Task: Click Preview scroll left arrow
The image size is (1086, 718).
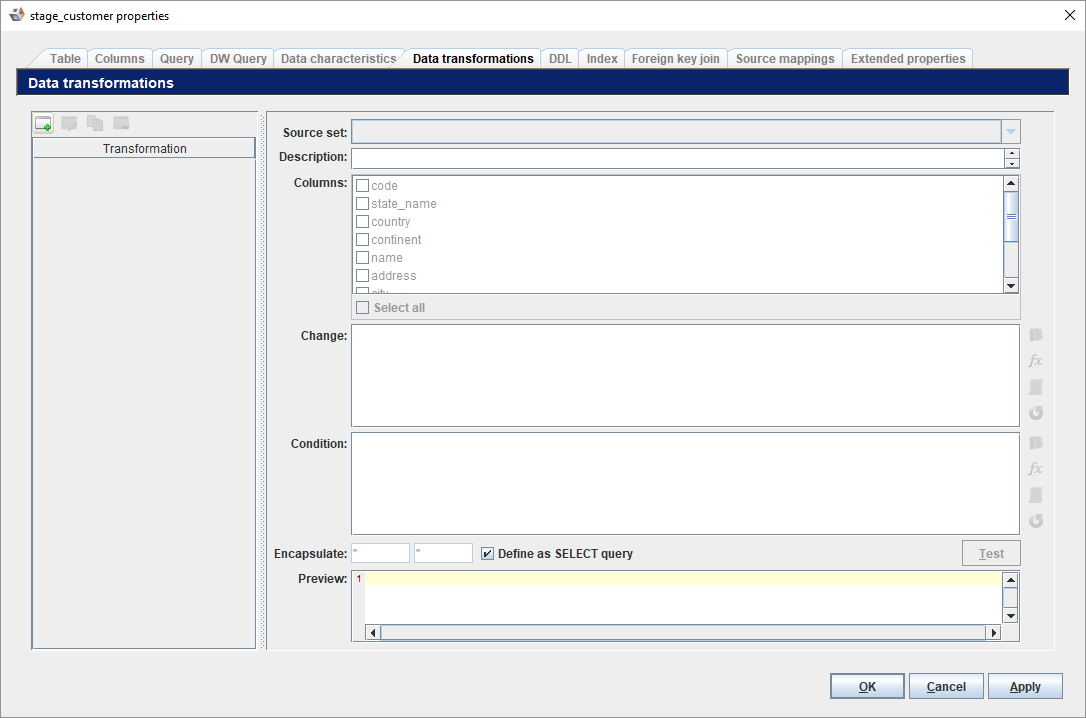Action: tap(373, 632)
